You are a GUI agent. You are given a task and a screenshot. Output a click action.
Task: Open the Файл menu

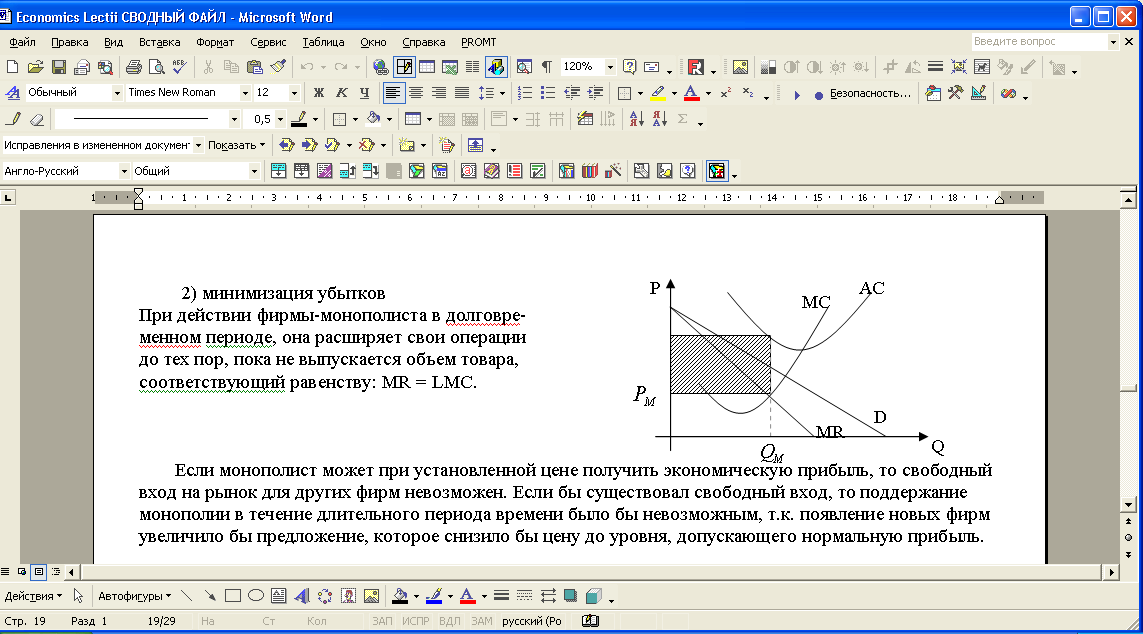click(22, 42)
